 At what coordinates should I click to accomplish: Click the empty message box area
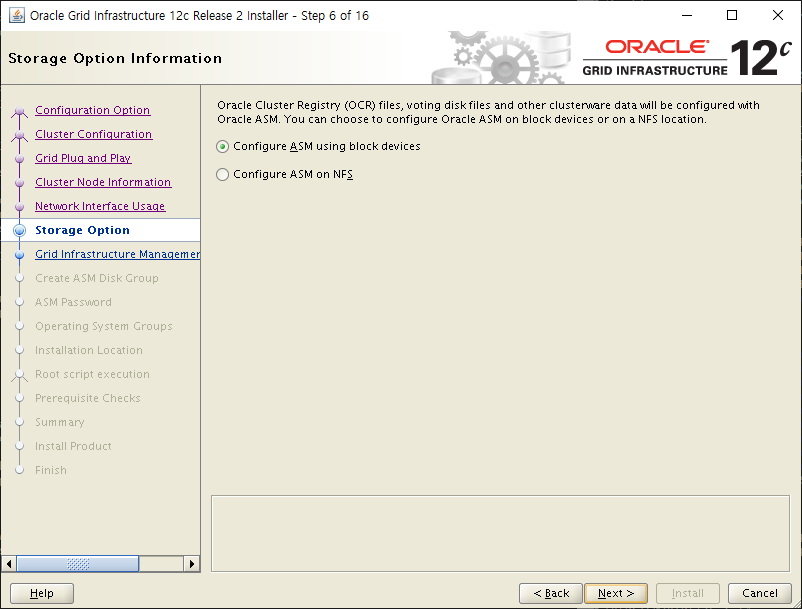point(500,533)
